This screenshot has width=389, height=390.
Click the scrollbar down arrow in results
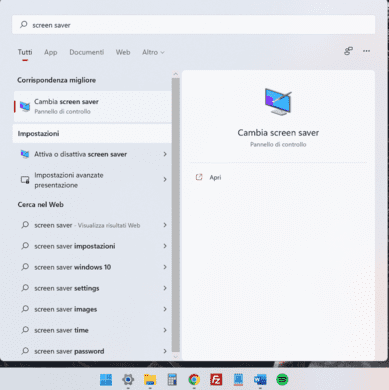click(176, 356)
